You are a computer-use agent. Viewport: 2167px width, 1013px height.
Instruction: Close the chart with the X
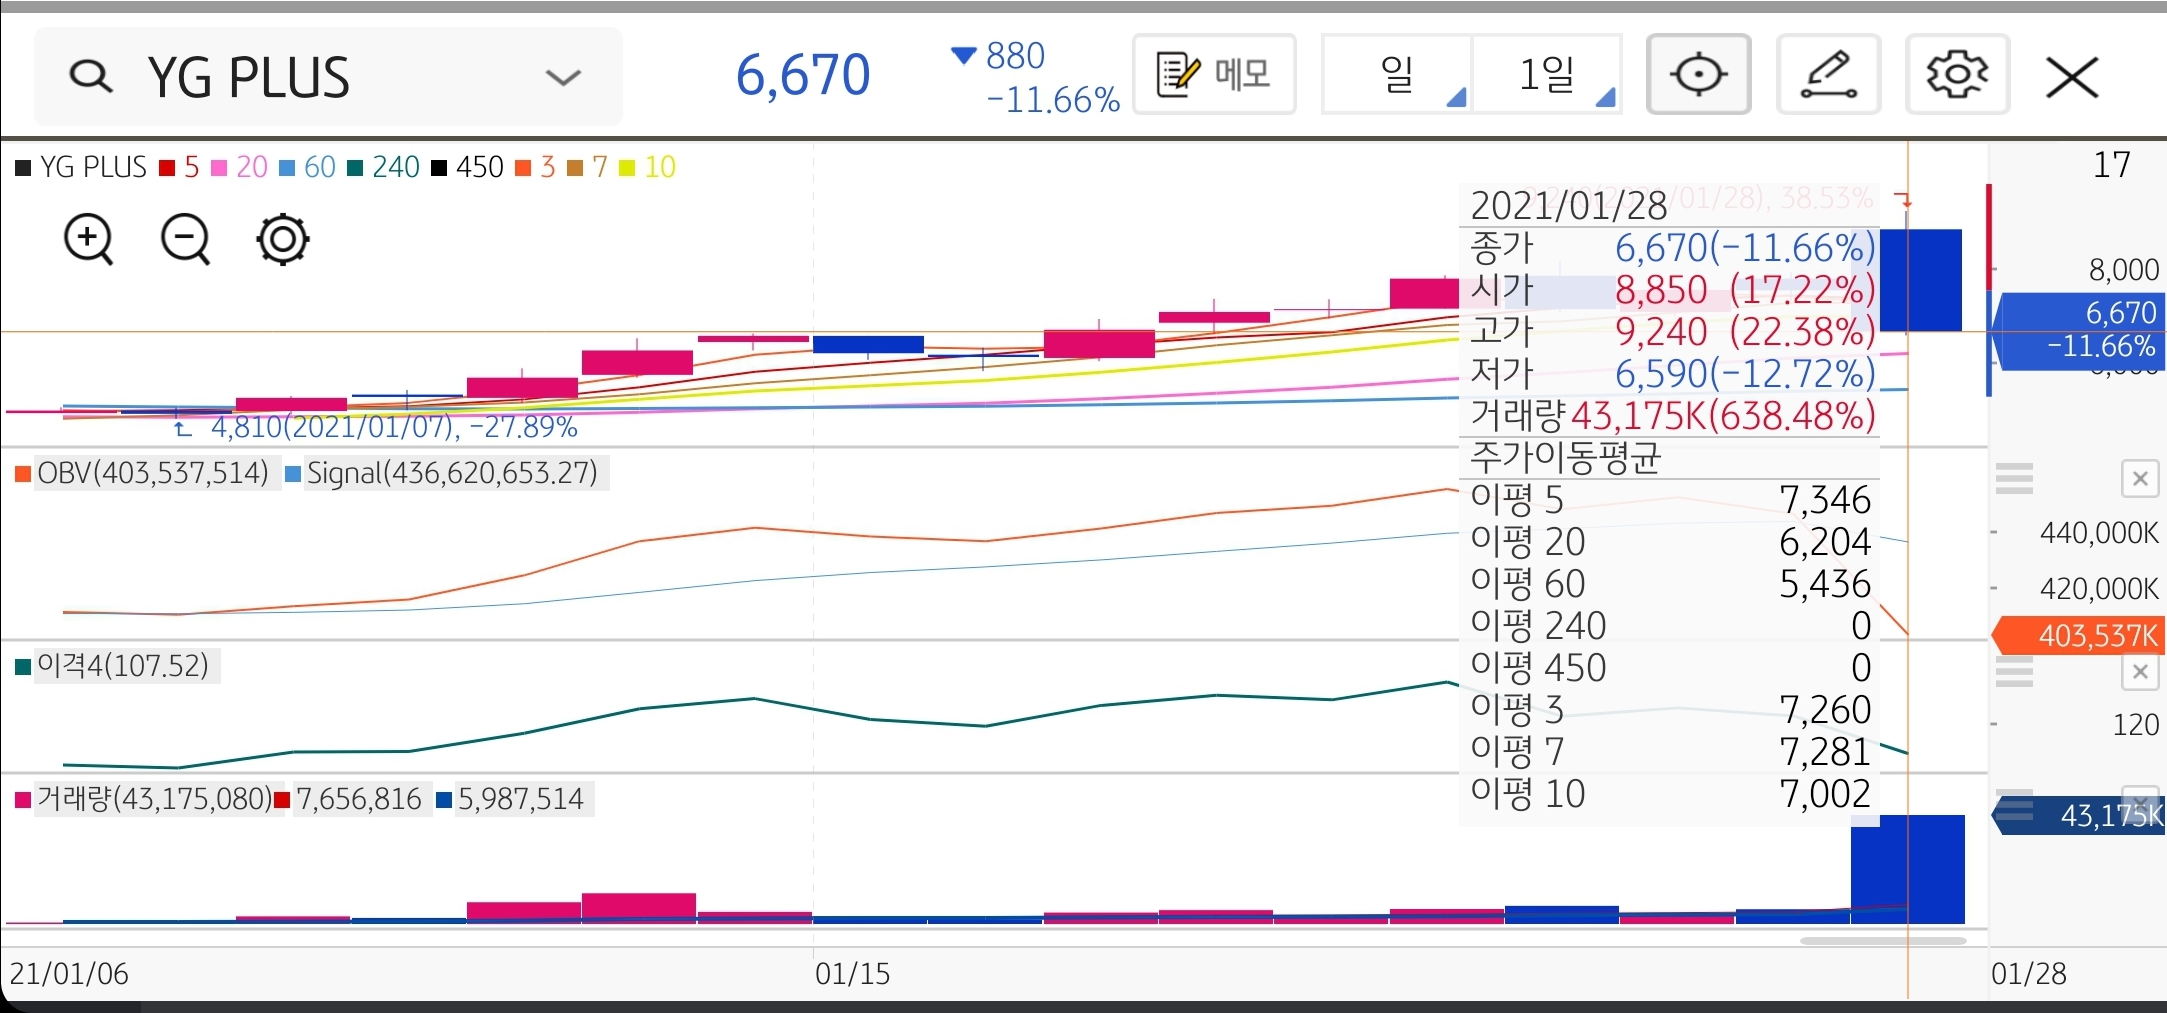tap(2072, 77)
